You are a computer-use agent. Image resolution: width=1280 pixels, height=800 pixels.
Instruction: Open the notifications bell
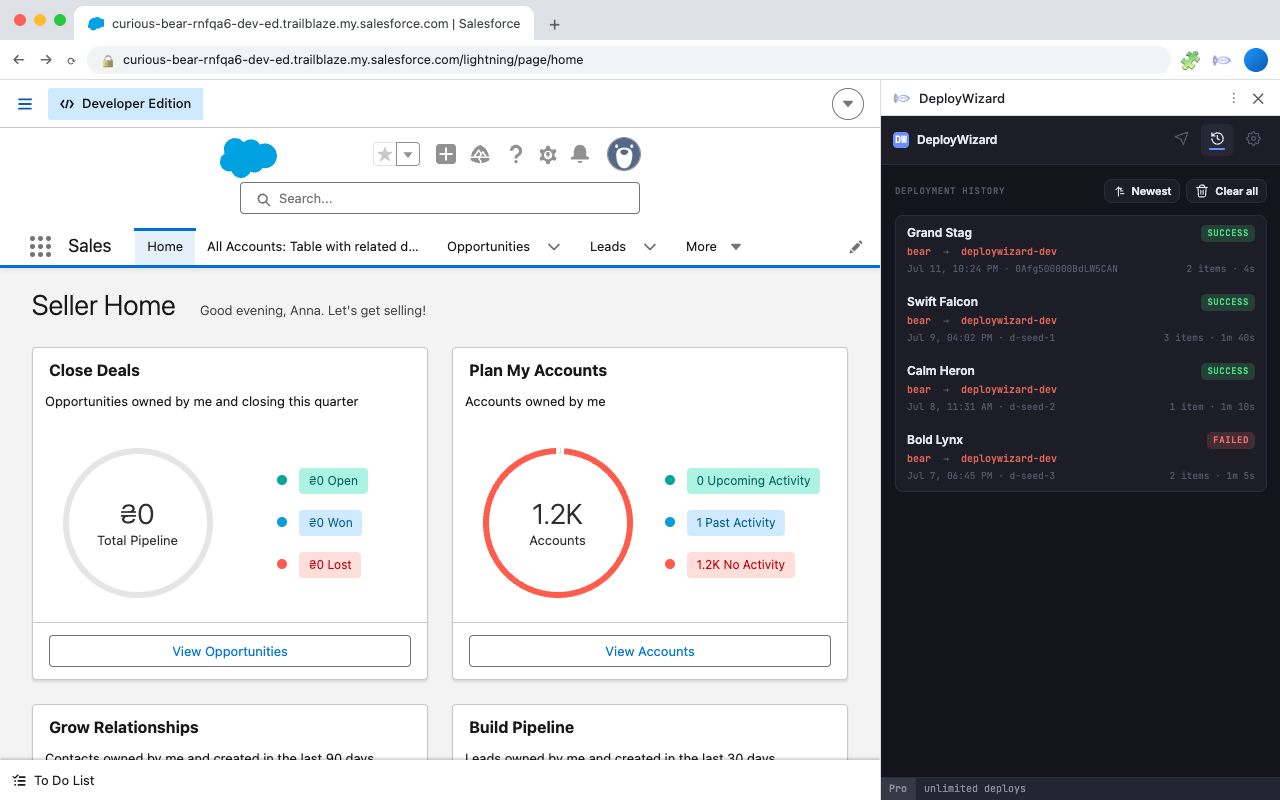[580, 154]
